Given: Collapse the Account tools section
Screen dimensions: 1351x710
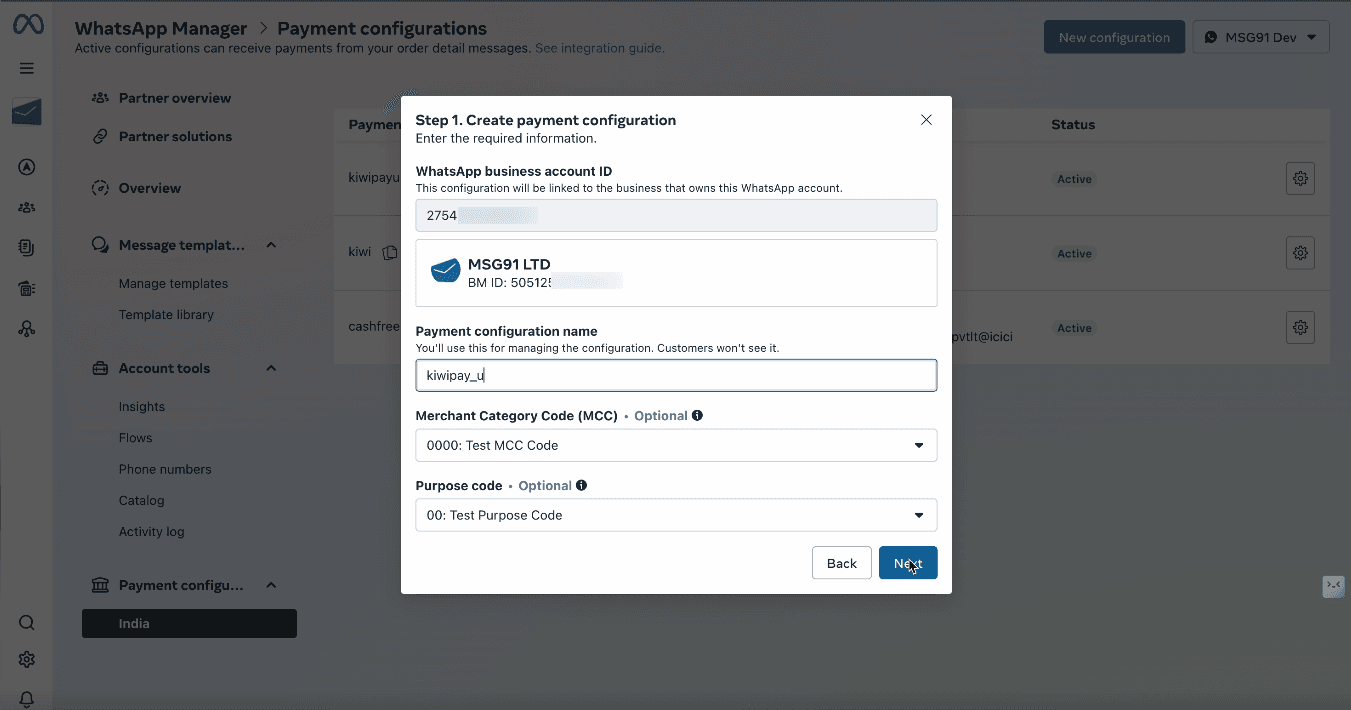Looking at the screenshot, I should [271, 368].
